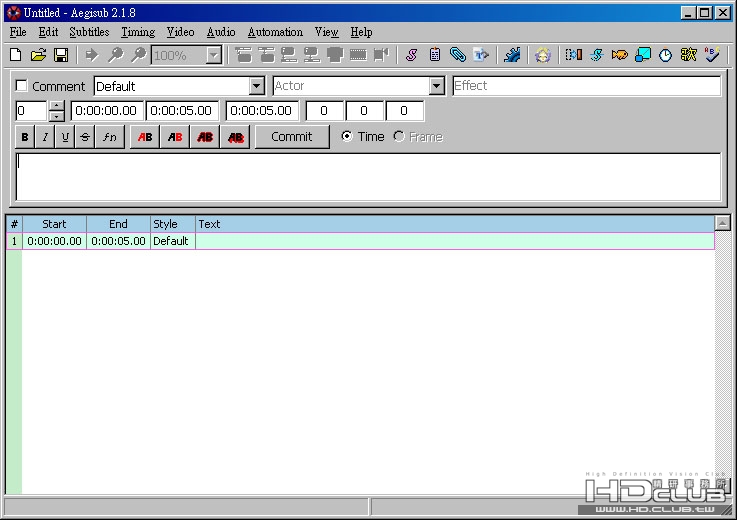This screenshot has height=520, width=737.
Task: Open the Automation menu
Action: pos(275,32)
